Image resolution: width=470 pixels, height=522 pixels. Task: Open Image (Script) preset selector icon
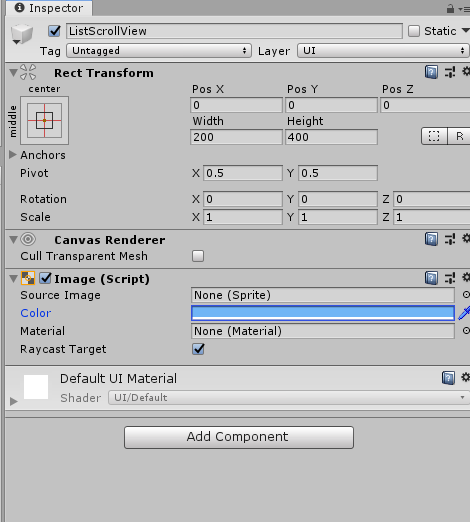coord(450,278)
